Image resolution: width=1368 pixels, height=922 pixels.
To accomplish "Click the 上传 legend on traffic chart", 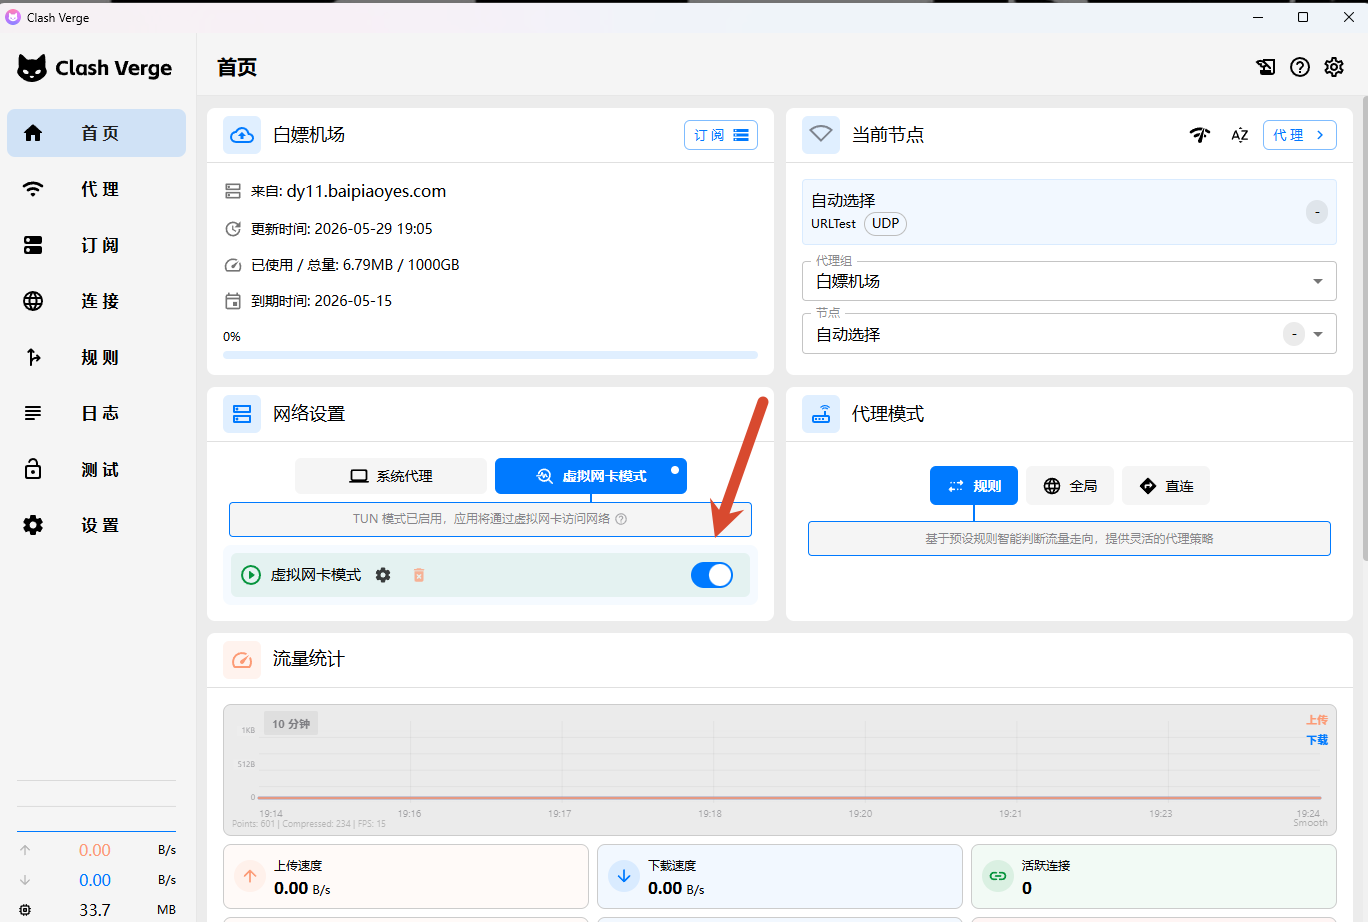I will pos(1317,720).
